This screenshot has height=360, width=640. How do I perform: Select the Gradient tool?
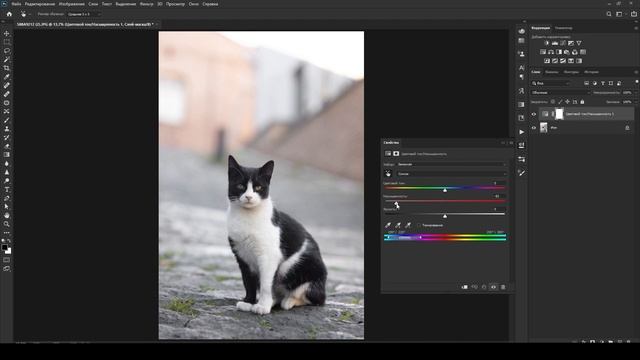click(x=7, y=155)
